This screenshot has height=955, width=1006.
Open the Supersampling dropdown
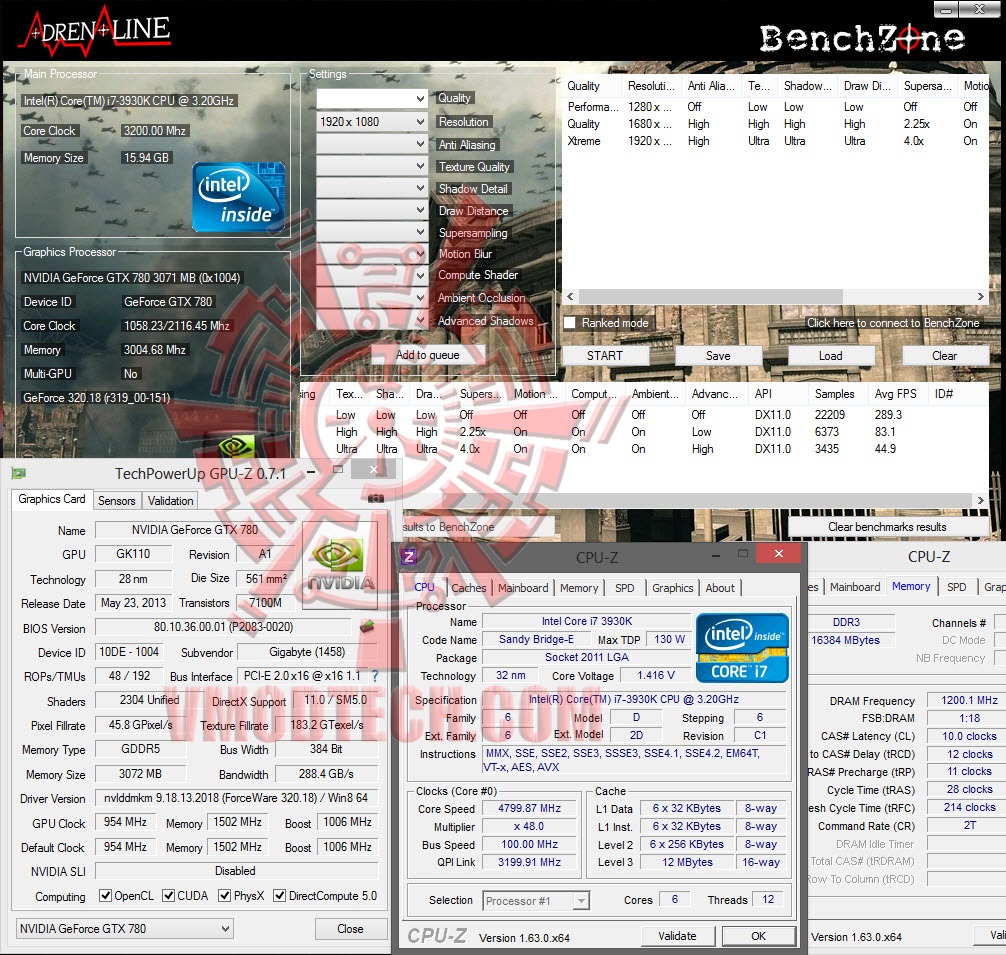(x=372, y=232)
